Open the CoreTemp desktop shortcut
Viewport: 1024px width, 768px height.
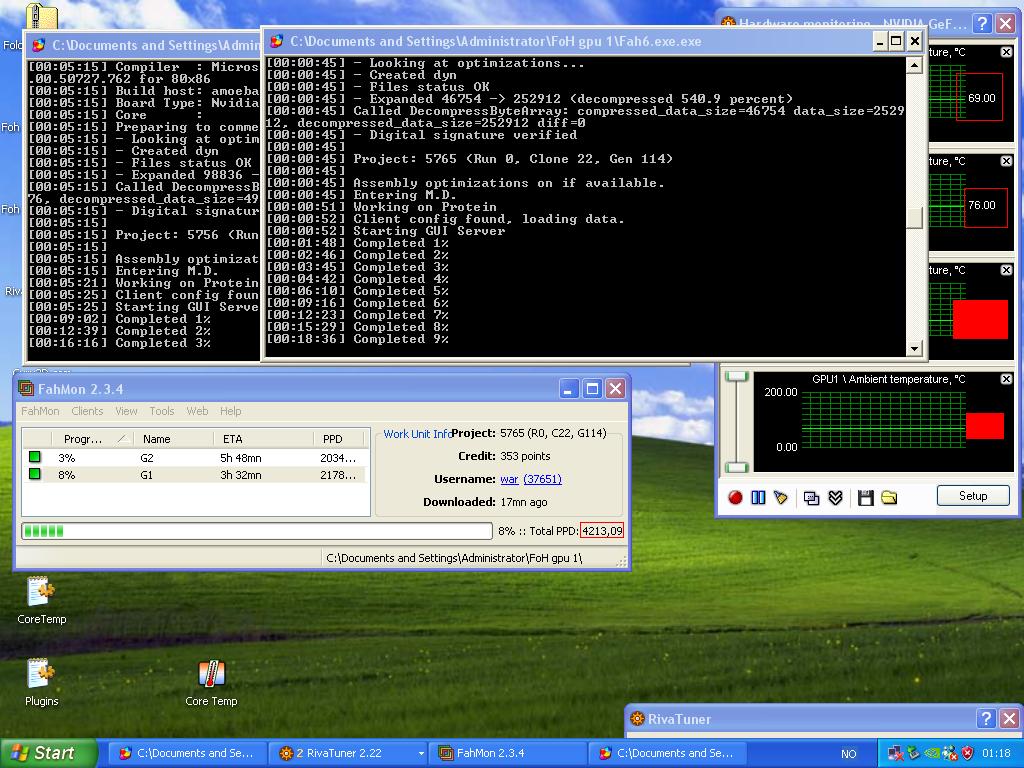pyautogui.click(x=41, y=600)
